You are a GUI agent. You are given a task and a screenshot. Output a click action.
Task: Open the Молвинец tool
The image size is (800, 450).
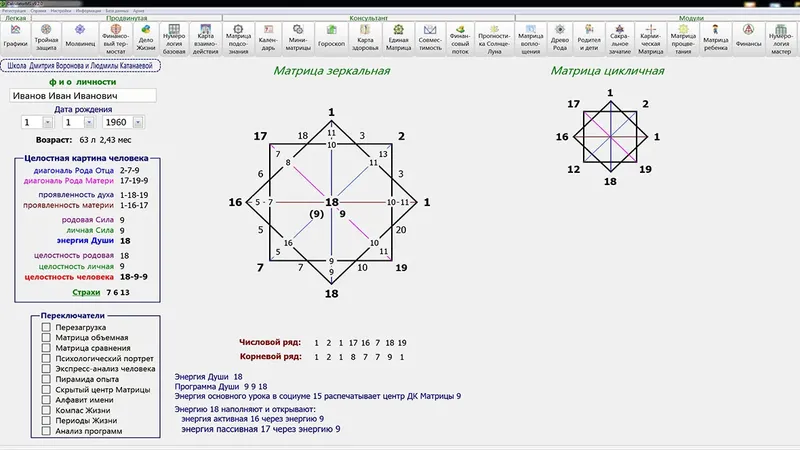pos(80,39)
